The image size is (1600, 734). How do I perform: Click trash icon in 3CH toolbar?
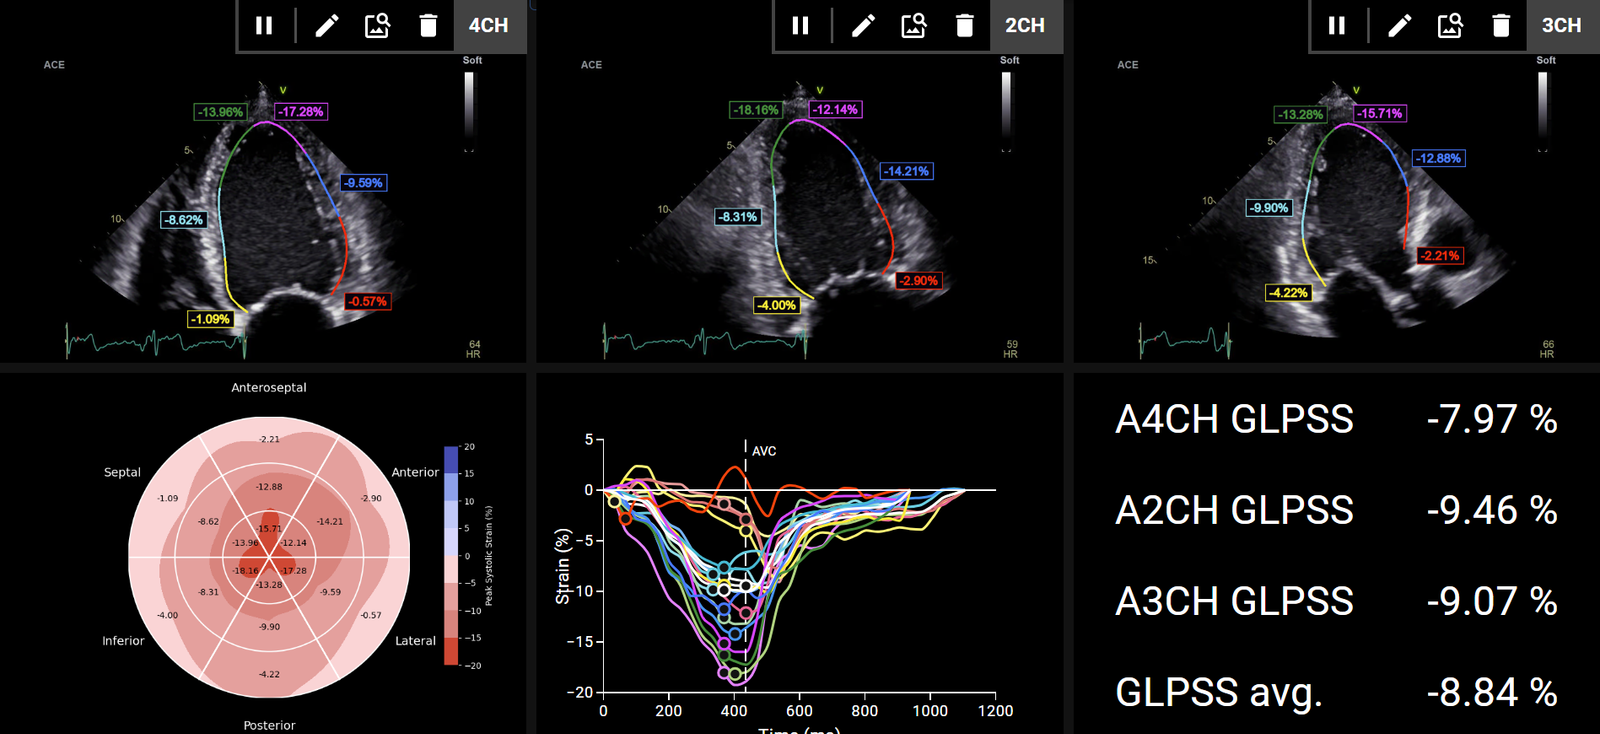1501,26
